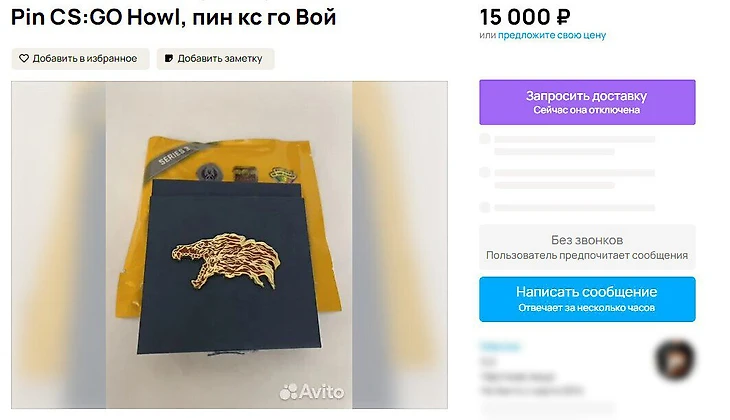Write to seller with Написать сообщение
This screenshot has width=730, height=420.
pos(587,299)
